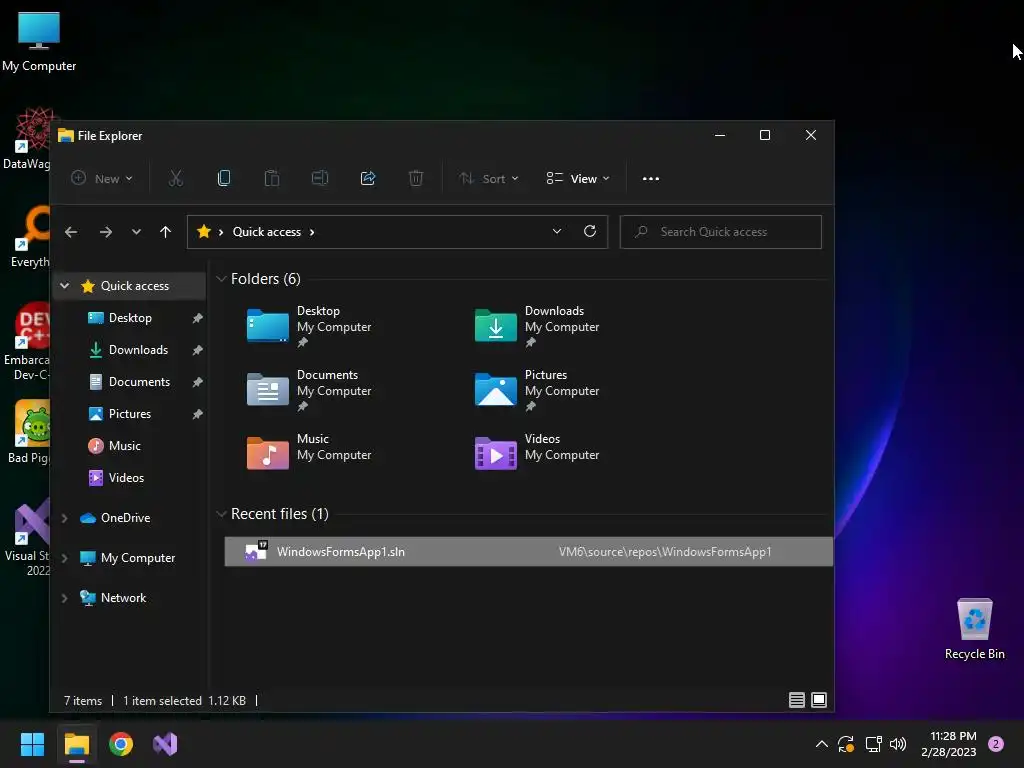Viewport: 1024px width, 768px height.
Task: Click the pin icon next to Downloads in sidebar
Action: [197, 350]
